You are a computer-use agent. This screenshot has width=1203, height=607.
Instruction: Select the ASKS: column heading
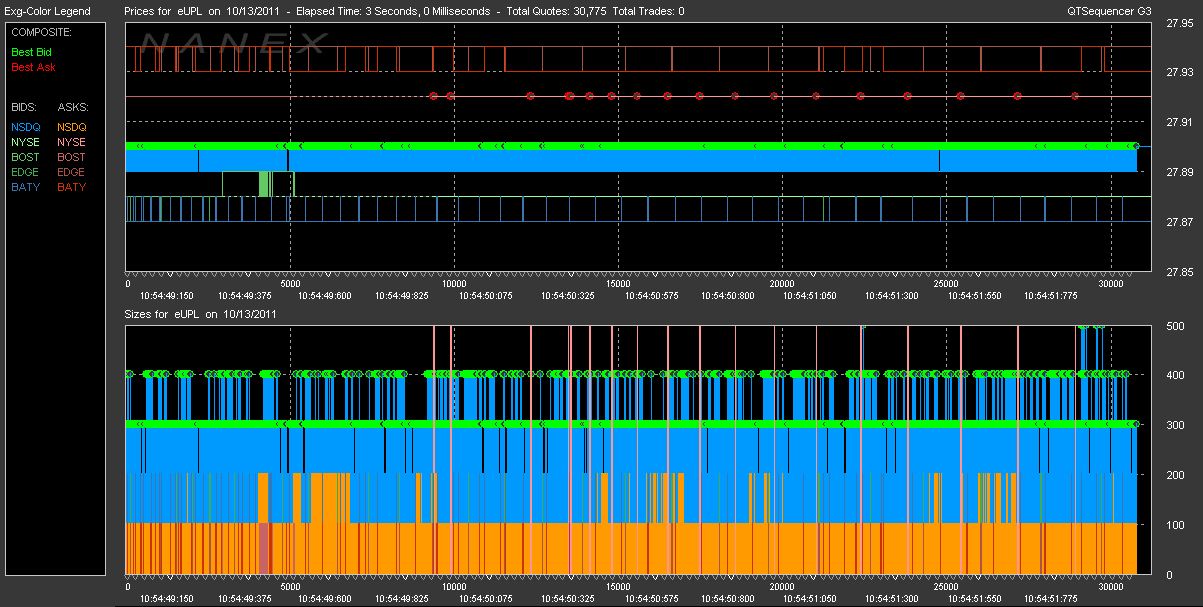coord(73,106)
